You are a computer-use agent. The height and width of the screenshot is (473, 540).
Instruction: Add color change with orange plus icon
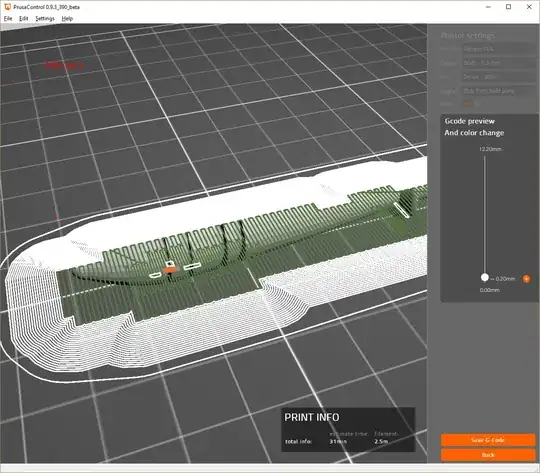[x=526, y=279]
